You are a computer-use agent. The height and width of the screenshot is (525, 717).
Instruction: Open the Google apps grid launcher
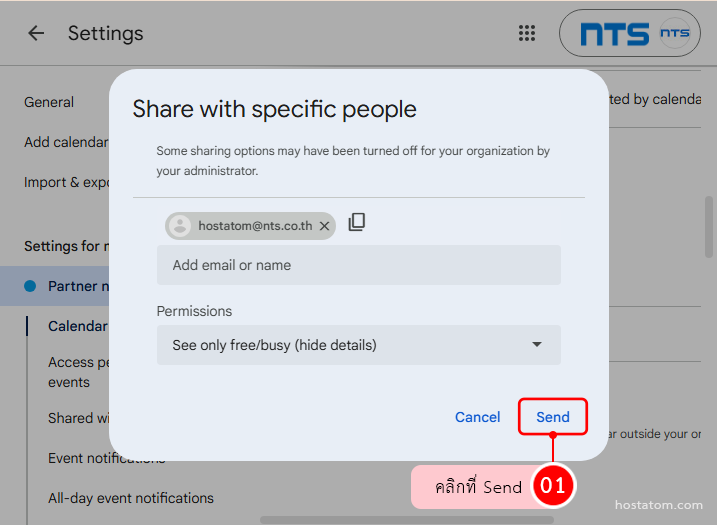click(x=527, y=33)
